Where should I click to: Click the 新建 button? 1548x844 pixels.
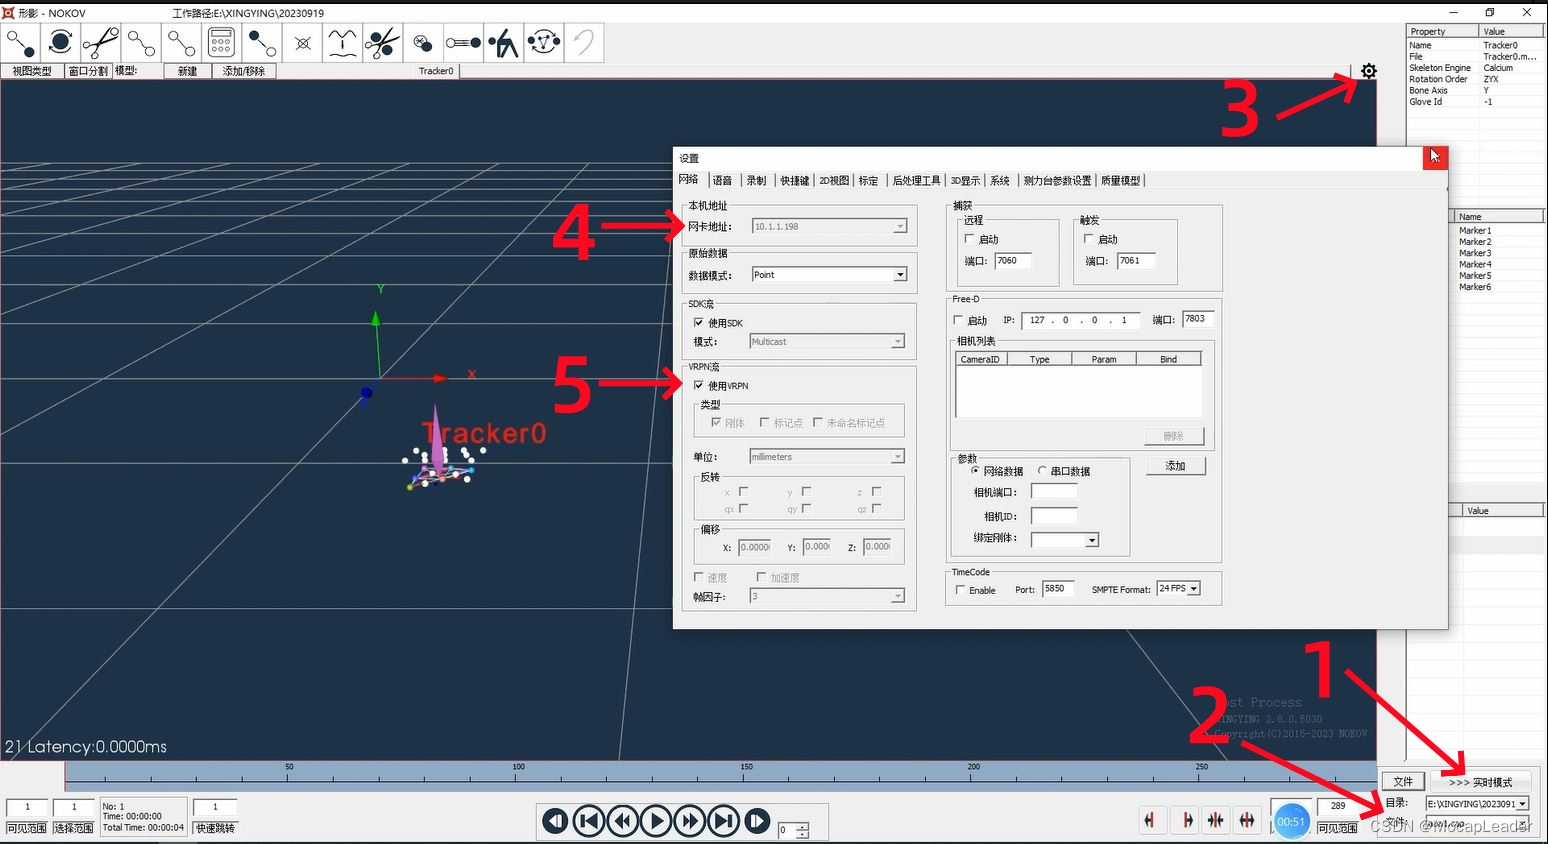[x=187, y=71]
